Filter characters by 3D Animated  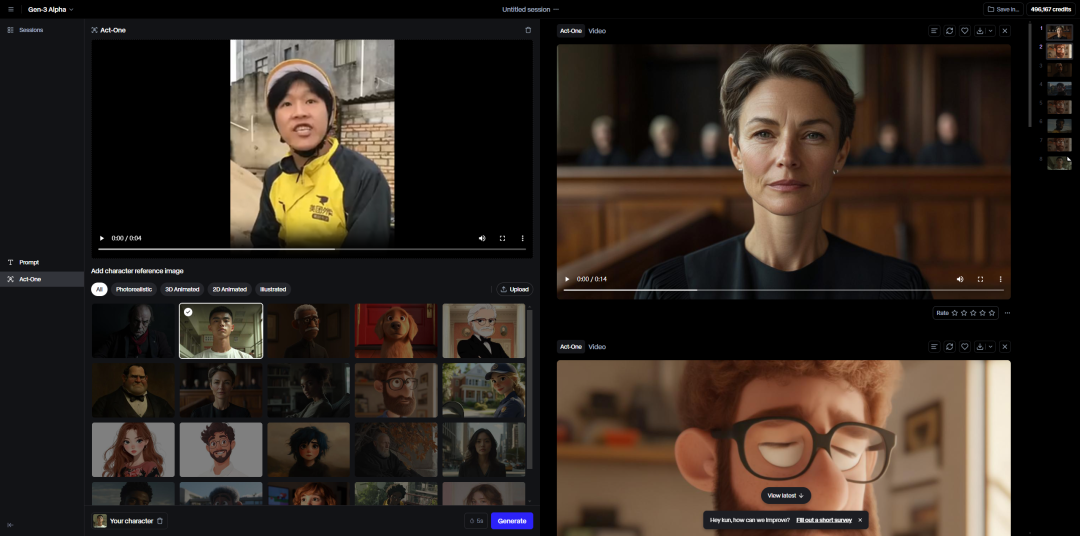tap(182, 289)
